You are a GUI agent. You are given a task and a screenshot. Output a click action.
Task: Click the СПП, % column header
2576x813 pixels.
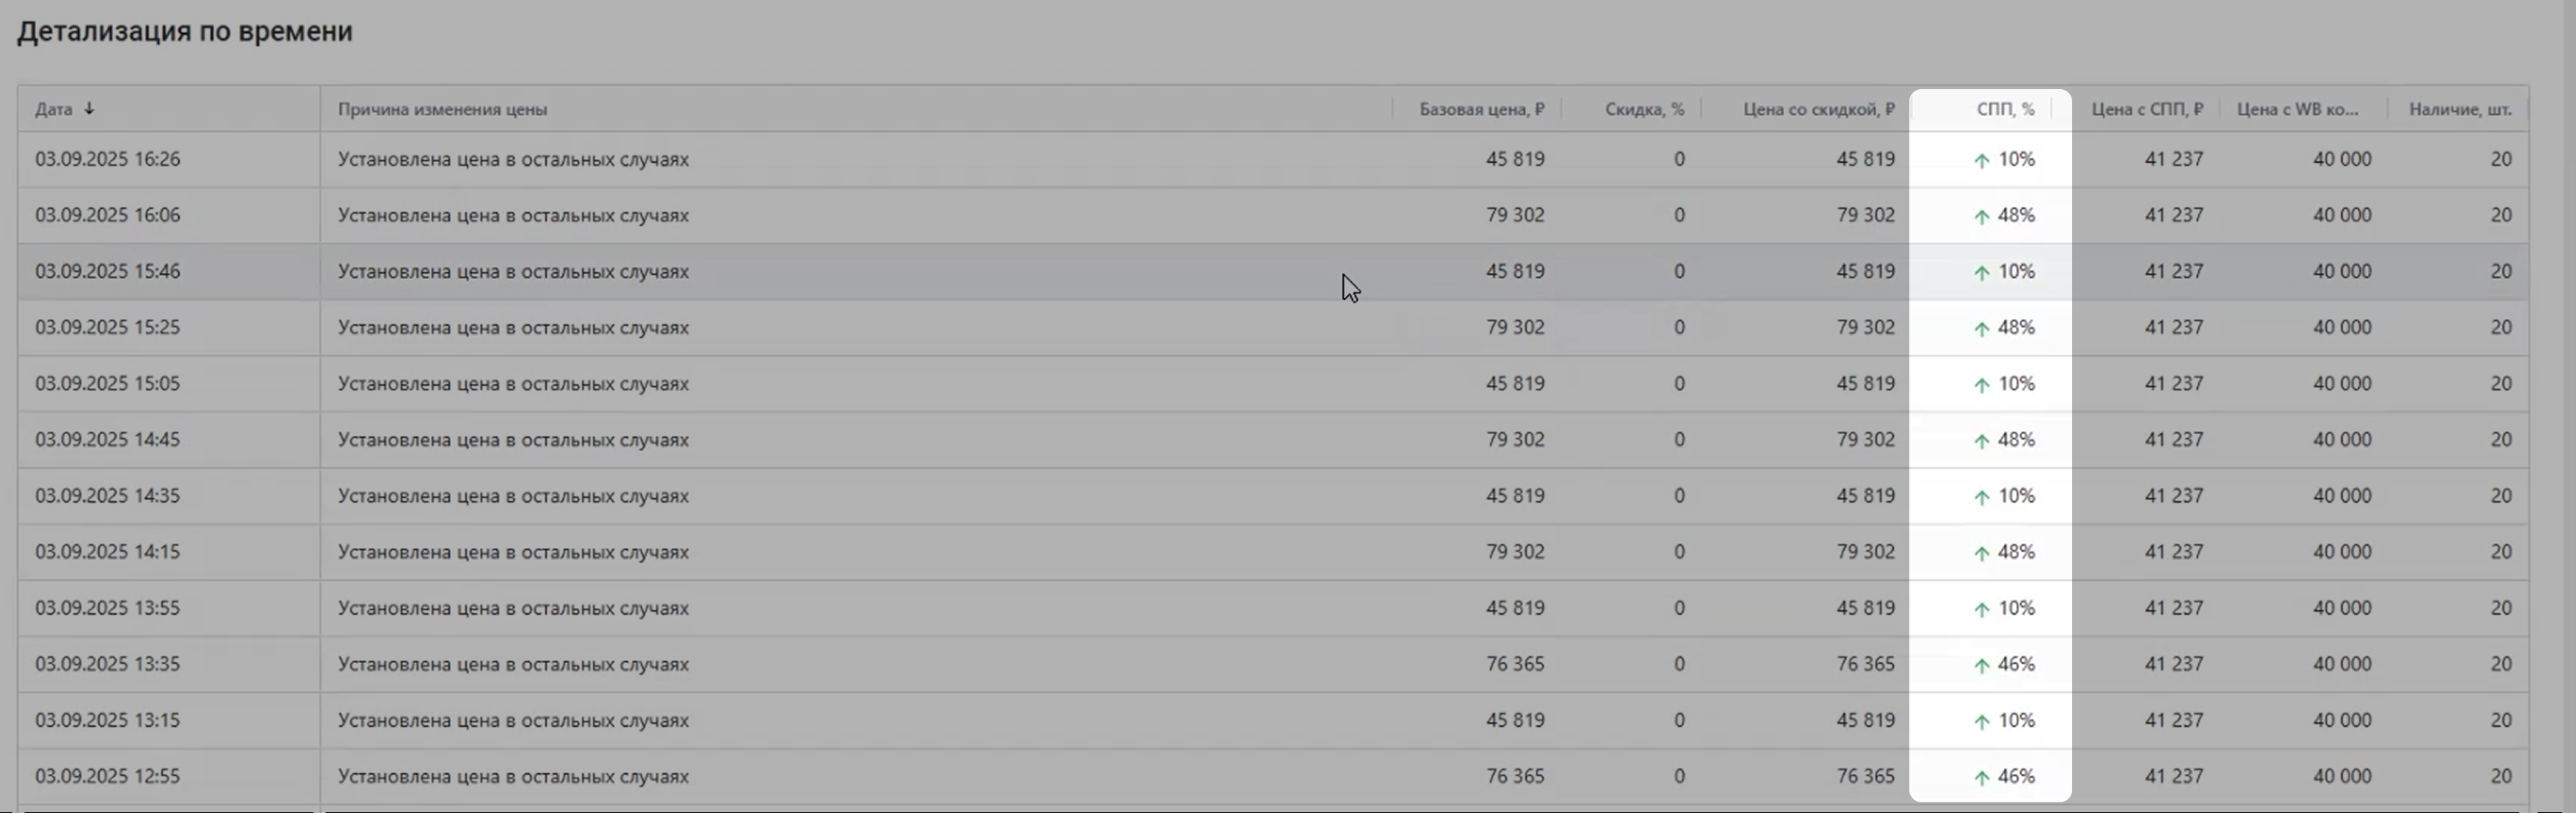[x=2005, y=109]
